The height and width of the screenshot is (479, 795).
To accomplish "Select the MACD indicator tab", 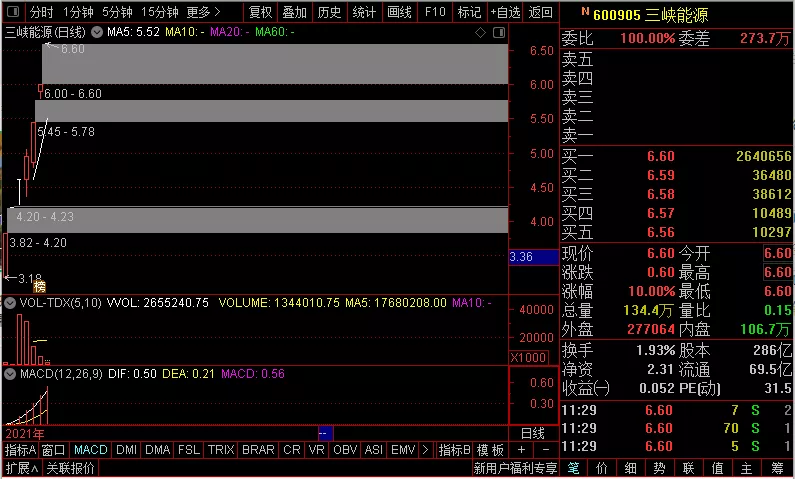I will (91, 450).
